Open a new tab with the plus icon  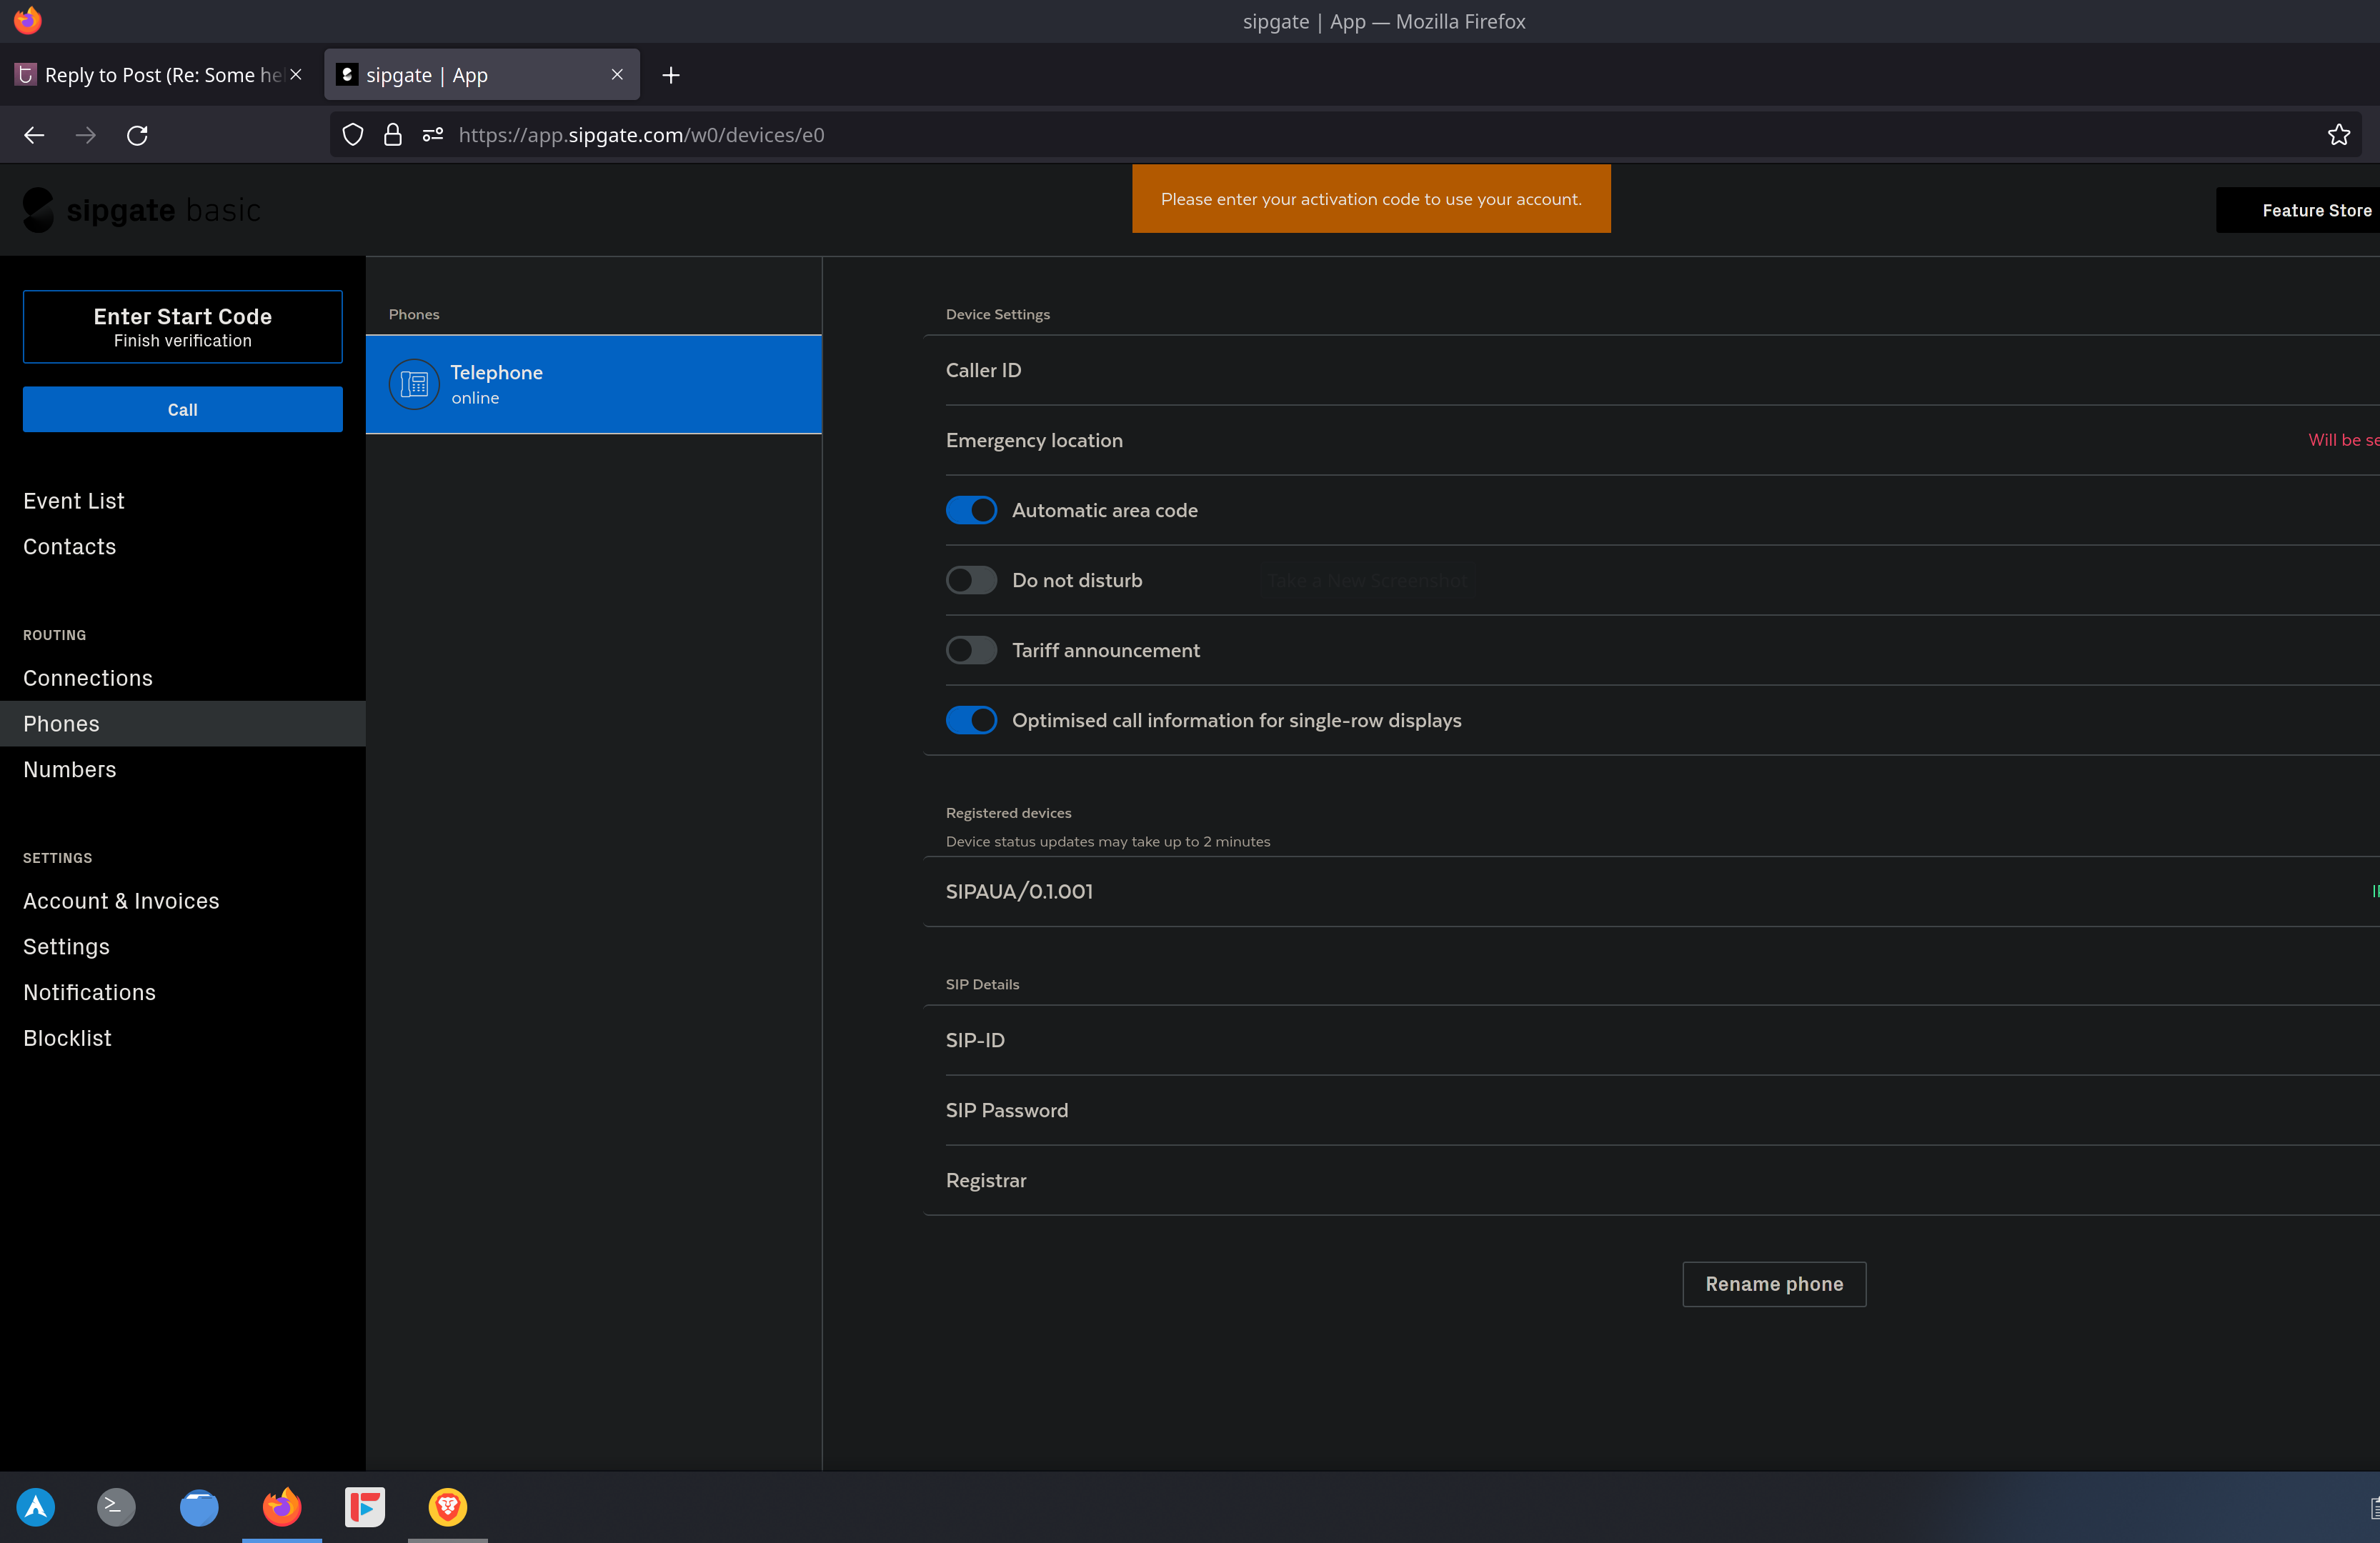[x=671, y=75]
